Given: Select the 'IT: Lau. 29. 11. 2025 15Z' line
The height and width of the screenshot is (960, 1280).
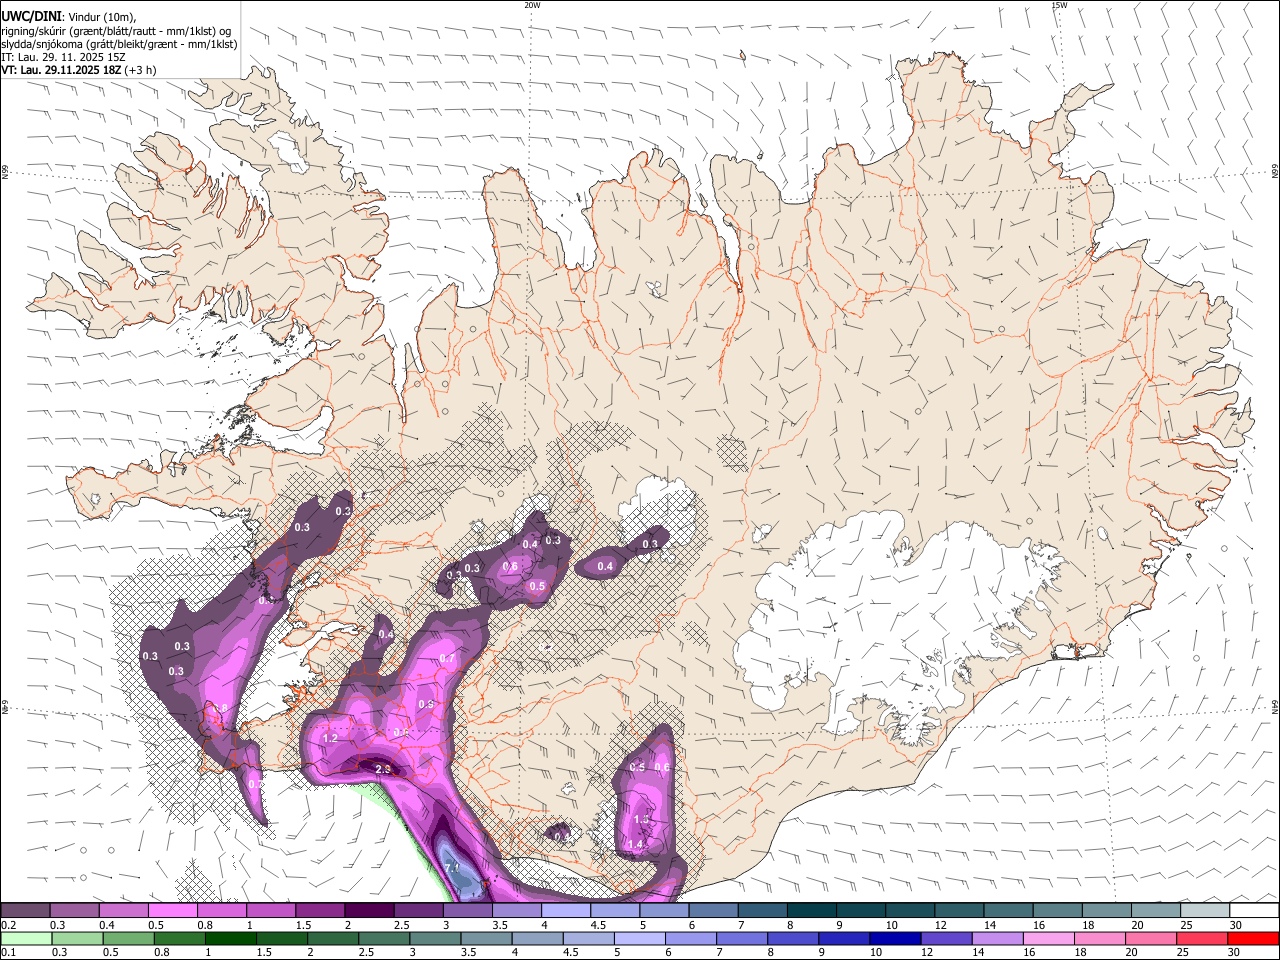Looking at the screenshot, I should pyautogui.click(x=63, y=58).
